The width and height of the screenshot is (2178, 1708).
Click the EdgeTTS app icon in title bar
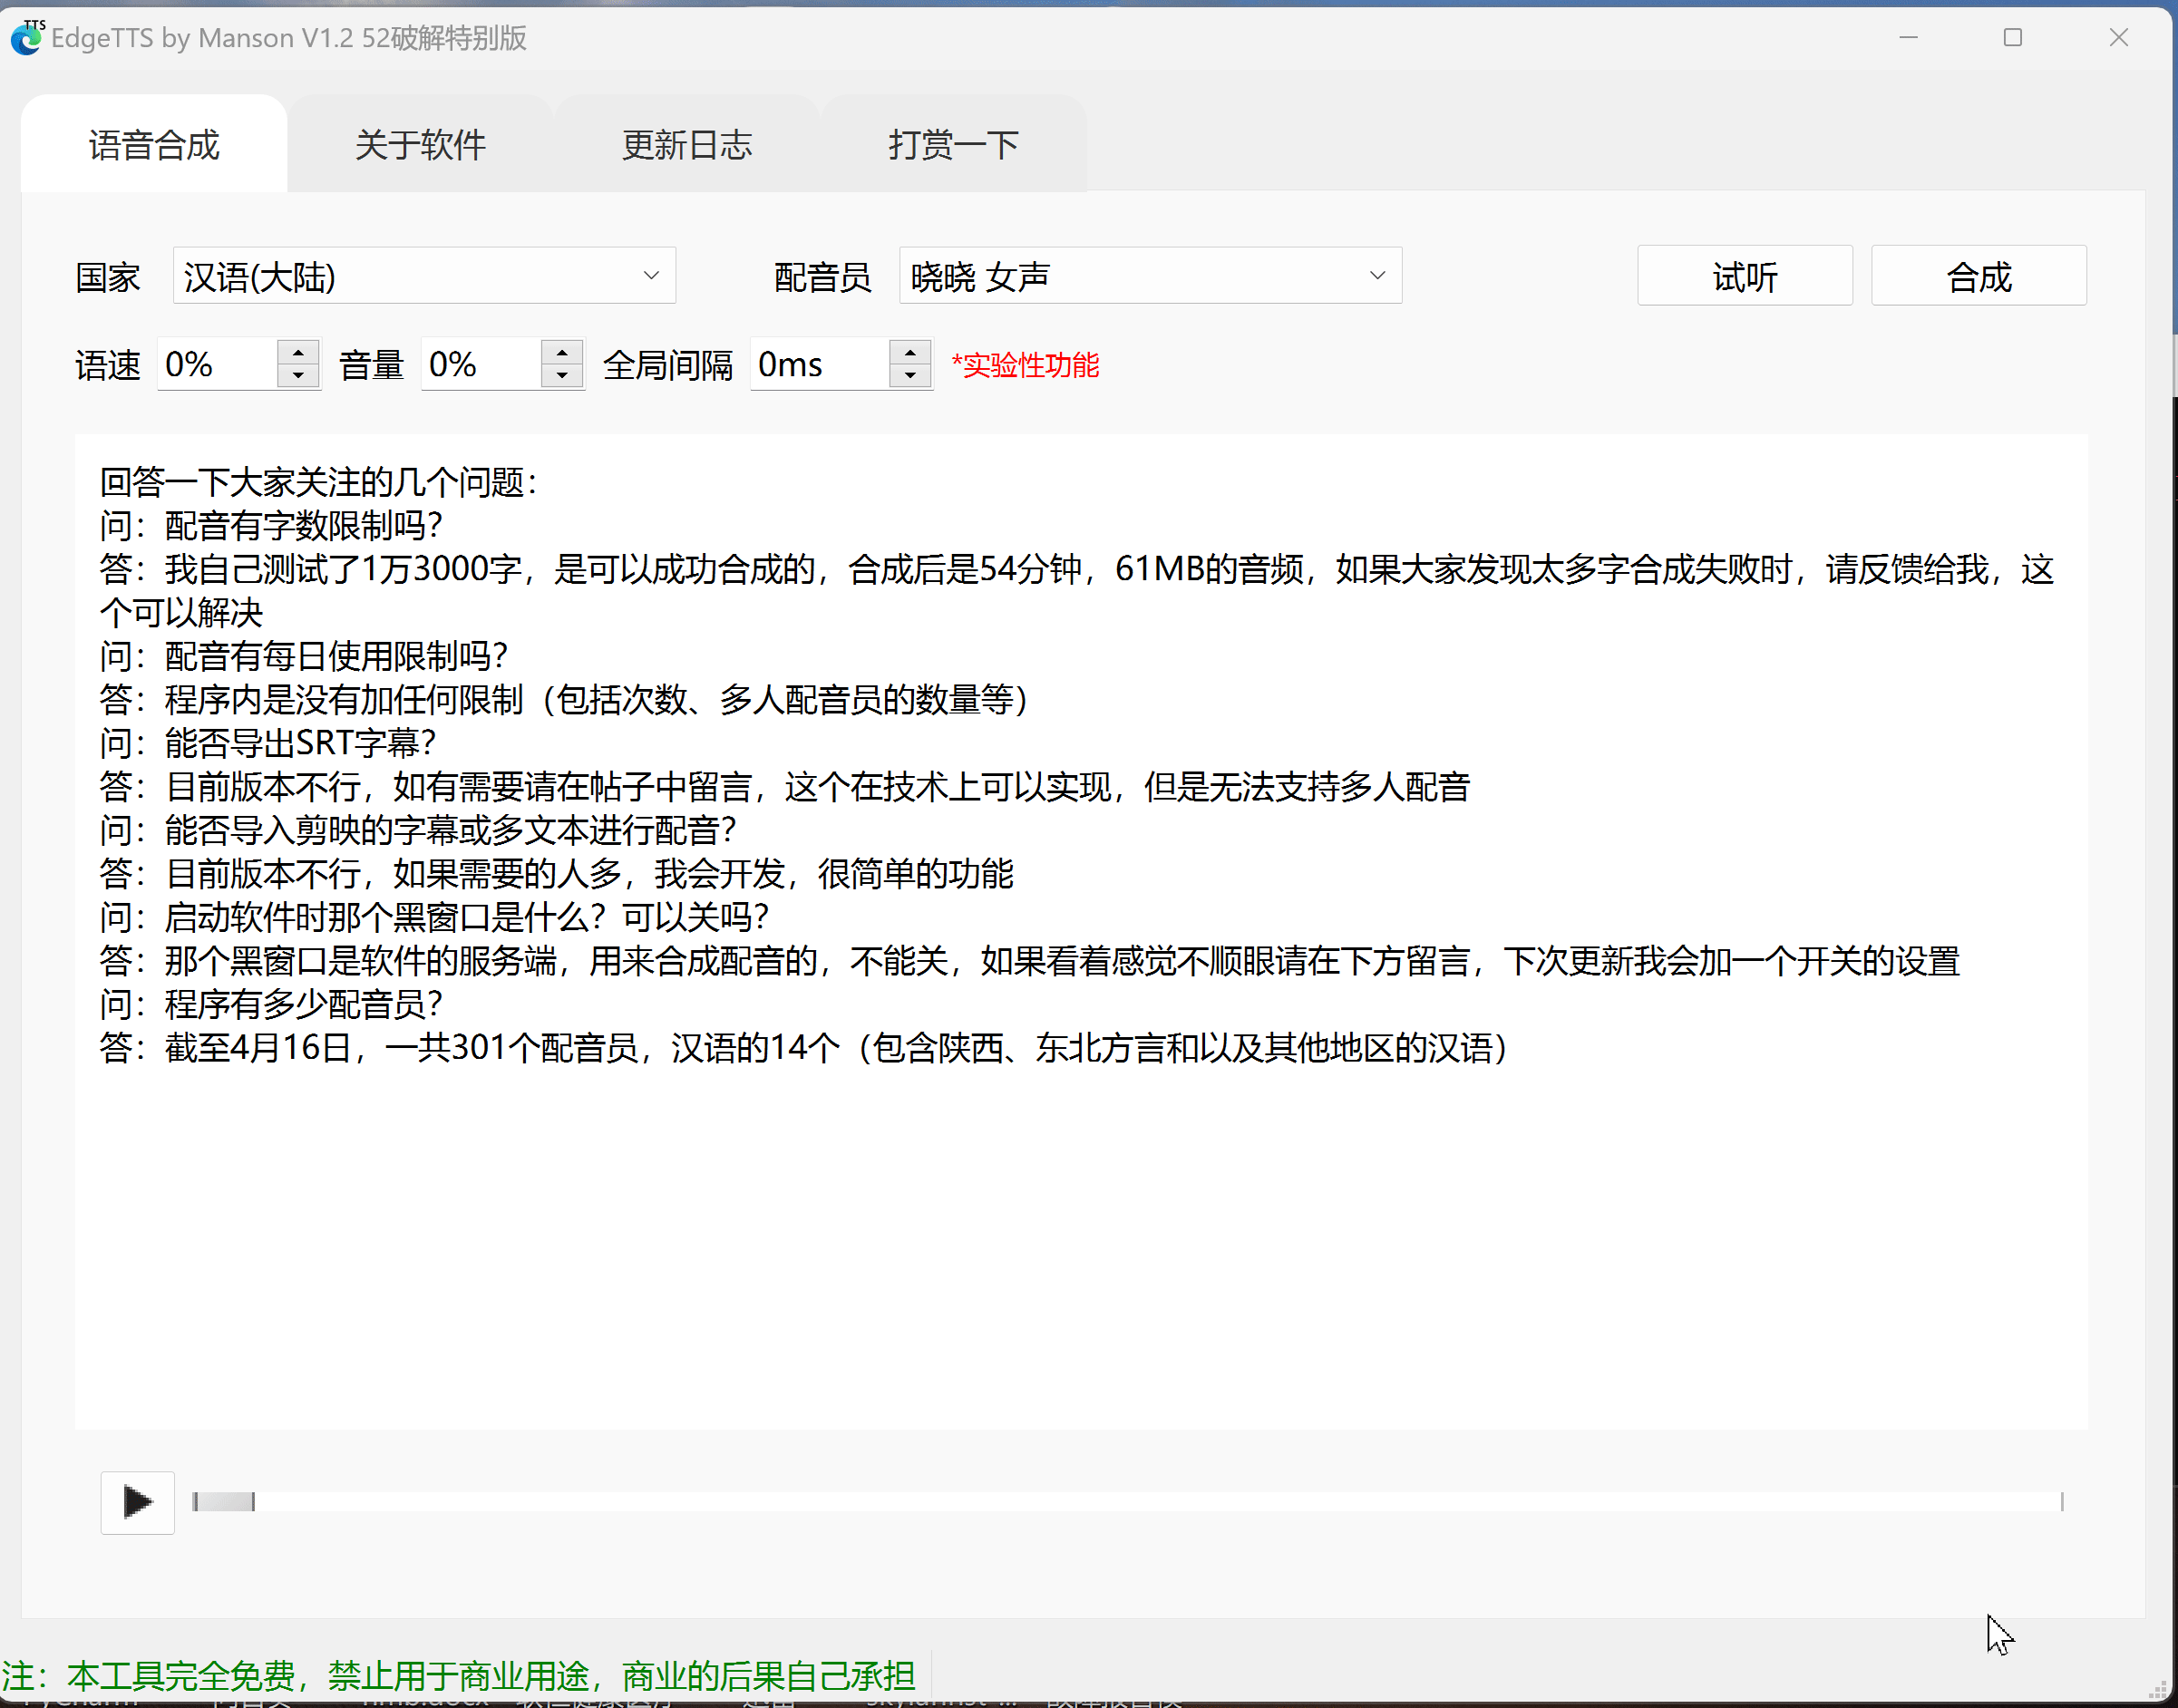coord(27,37)
